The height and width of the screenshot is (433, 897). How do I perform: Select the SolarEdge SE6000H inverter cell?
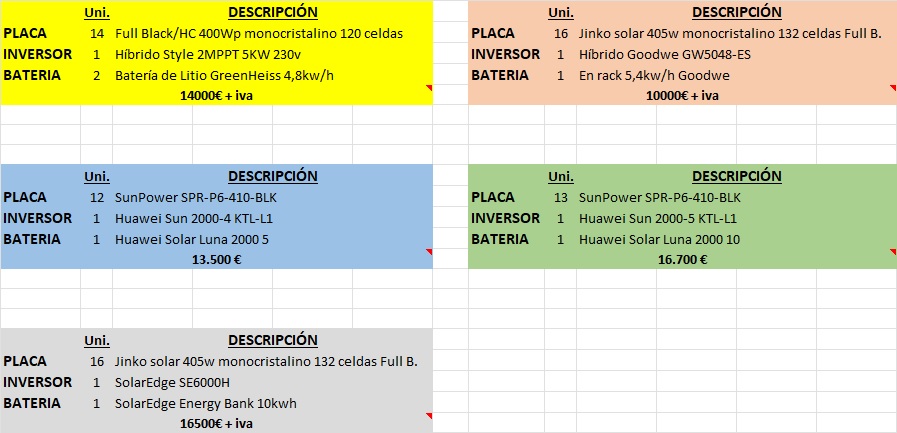(x=172, y=382)
